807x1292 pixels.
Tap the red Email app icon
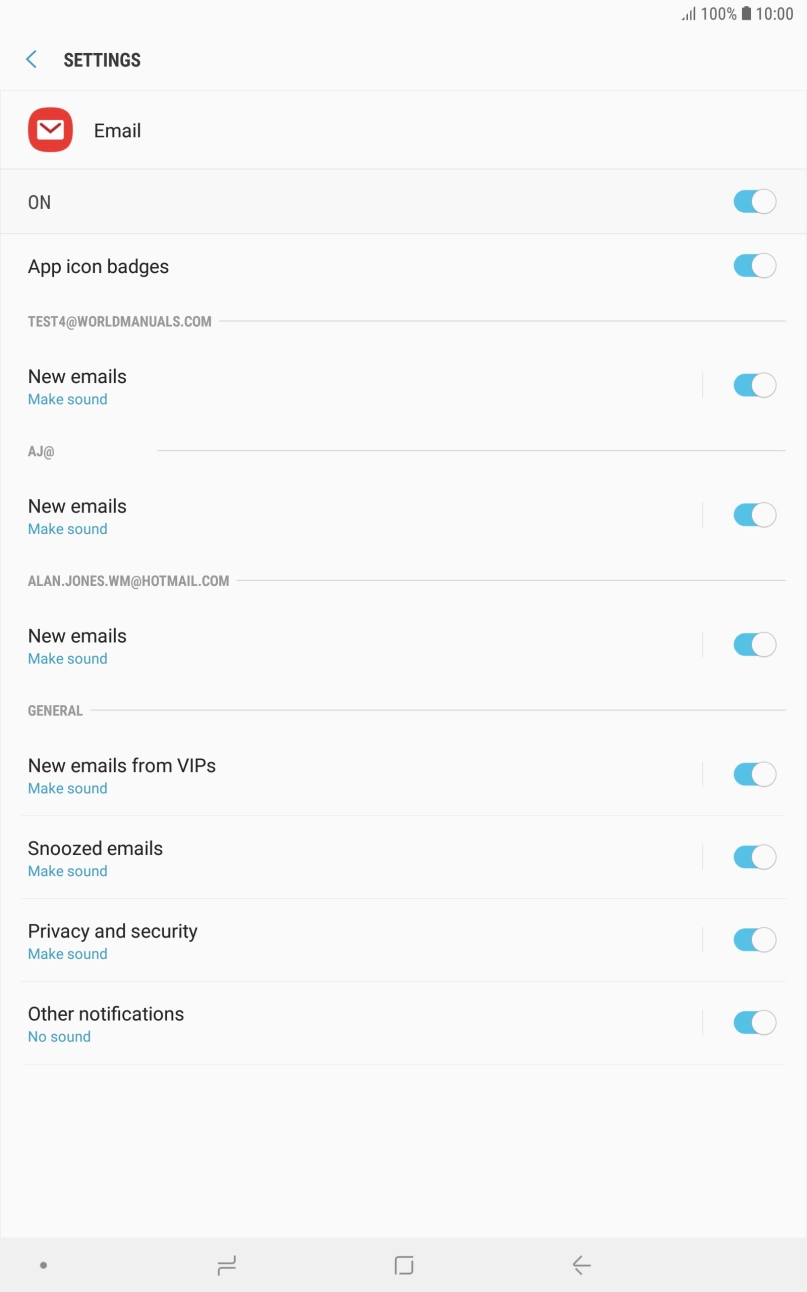50,130
